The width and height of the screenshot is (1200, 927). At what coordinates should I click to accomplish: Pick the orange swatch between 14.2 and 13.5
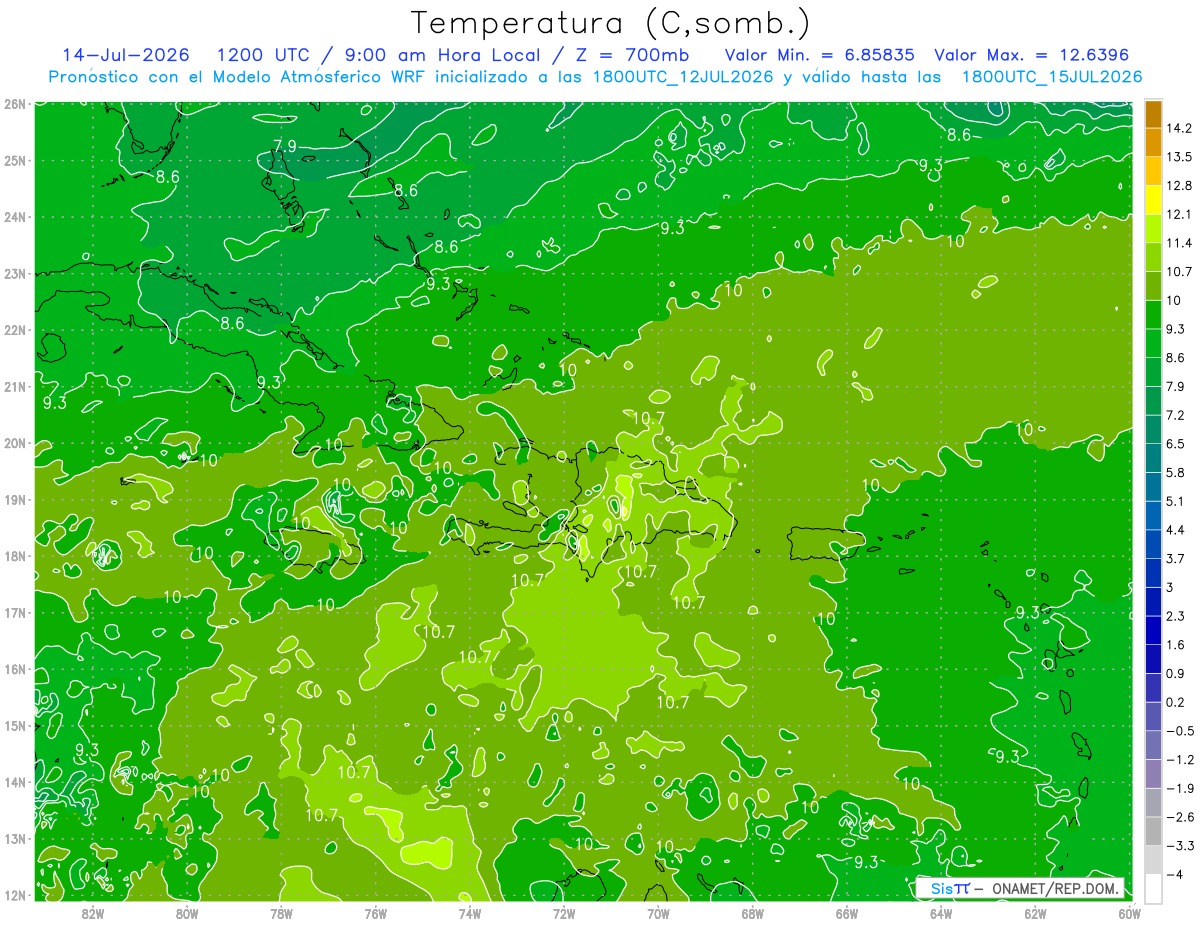click(1153, 142)
